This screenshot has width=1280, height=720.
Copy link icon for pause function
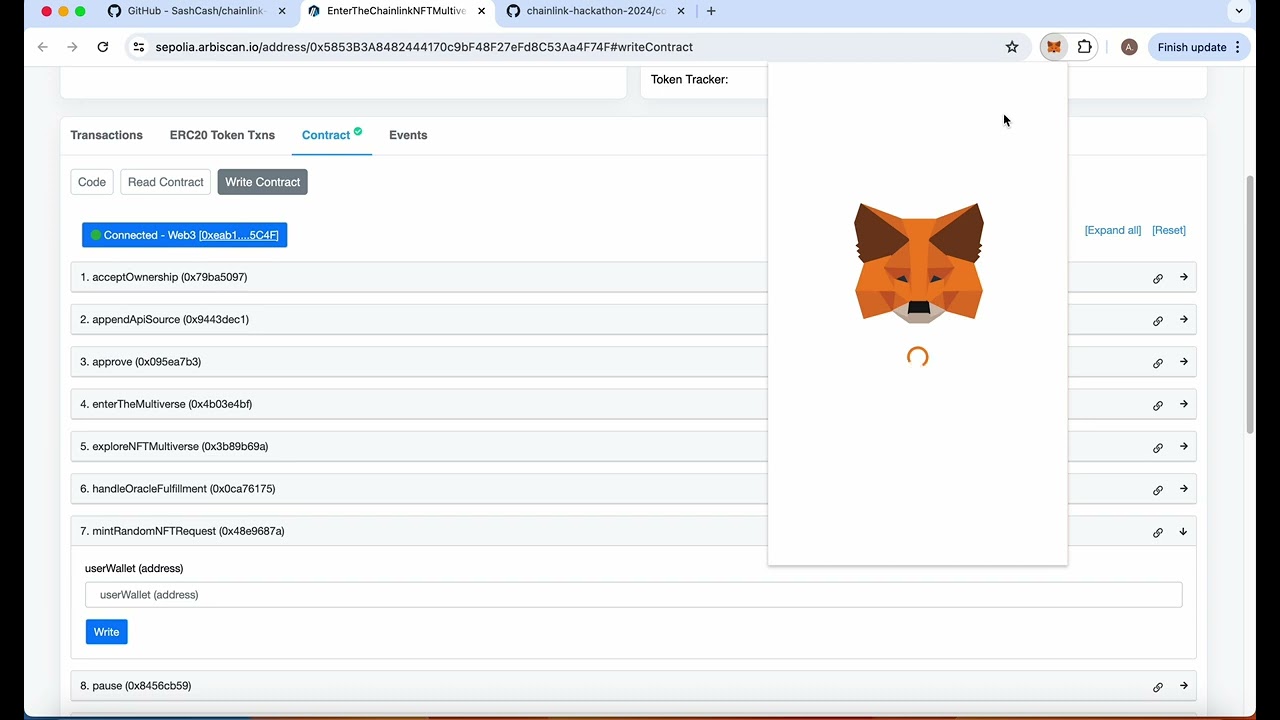[1158, 687]
